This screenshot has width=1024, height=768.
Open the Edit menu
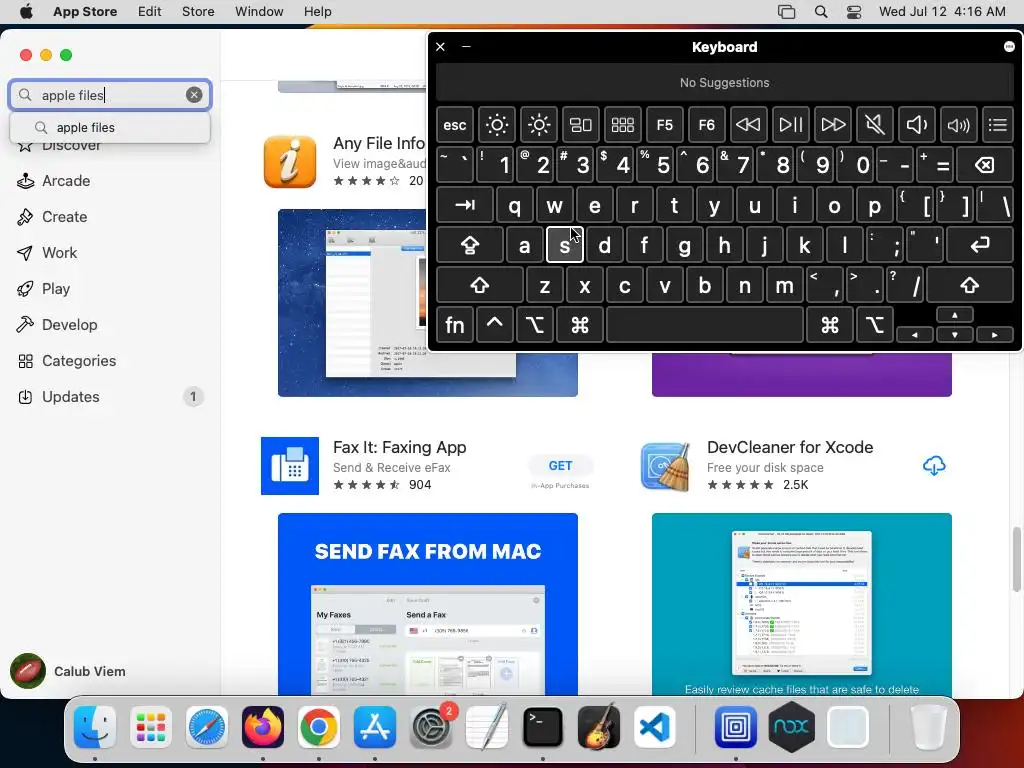[x=150, y=11]
